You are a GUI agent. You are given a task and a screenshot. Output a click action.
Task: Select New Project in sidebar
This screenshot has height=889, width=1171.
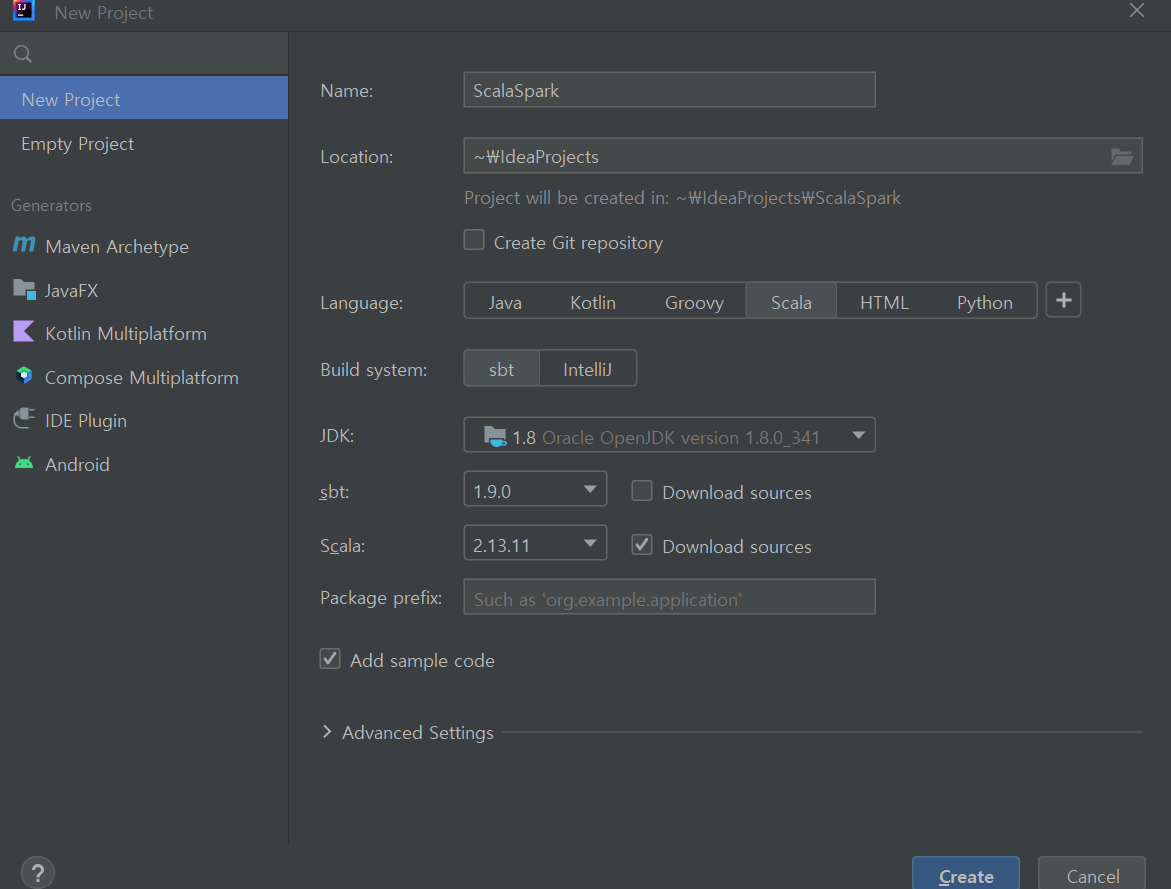click(x=143, y=98)
